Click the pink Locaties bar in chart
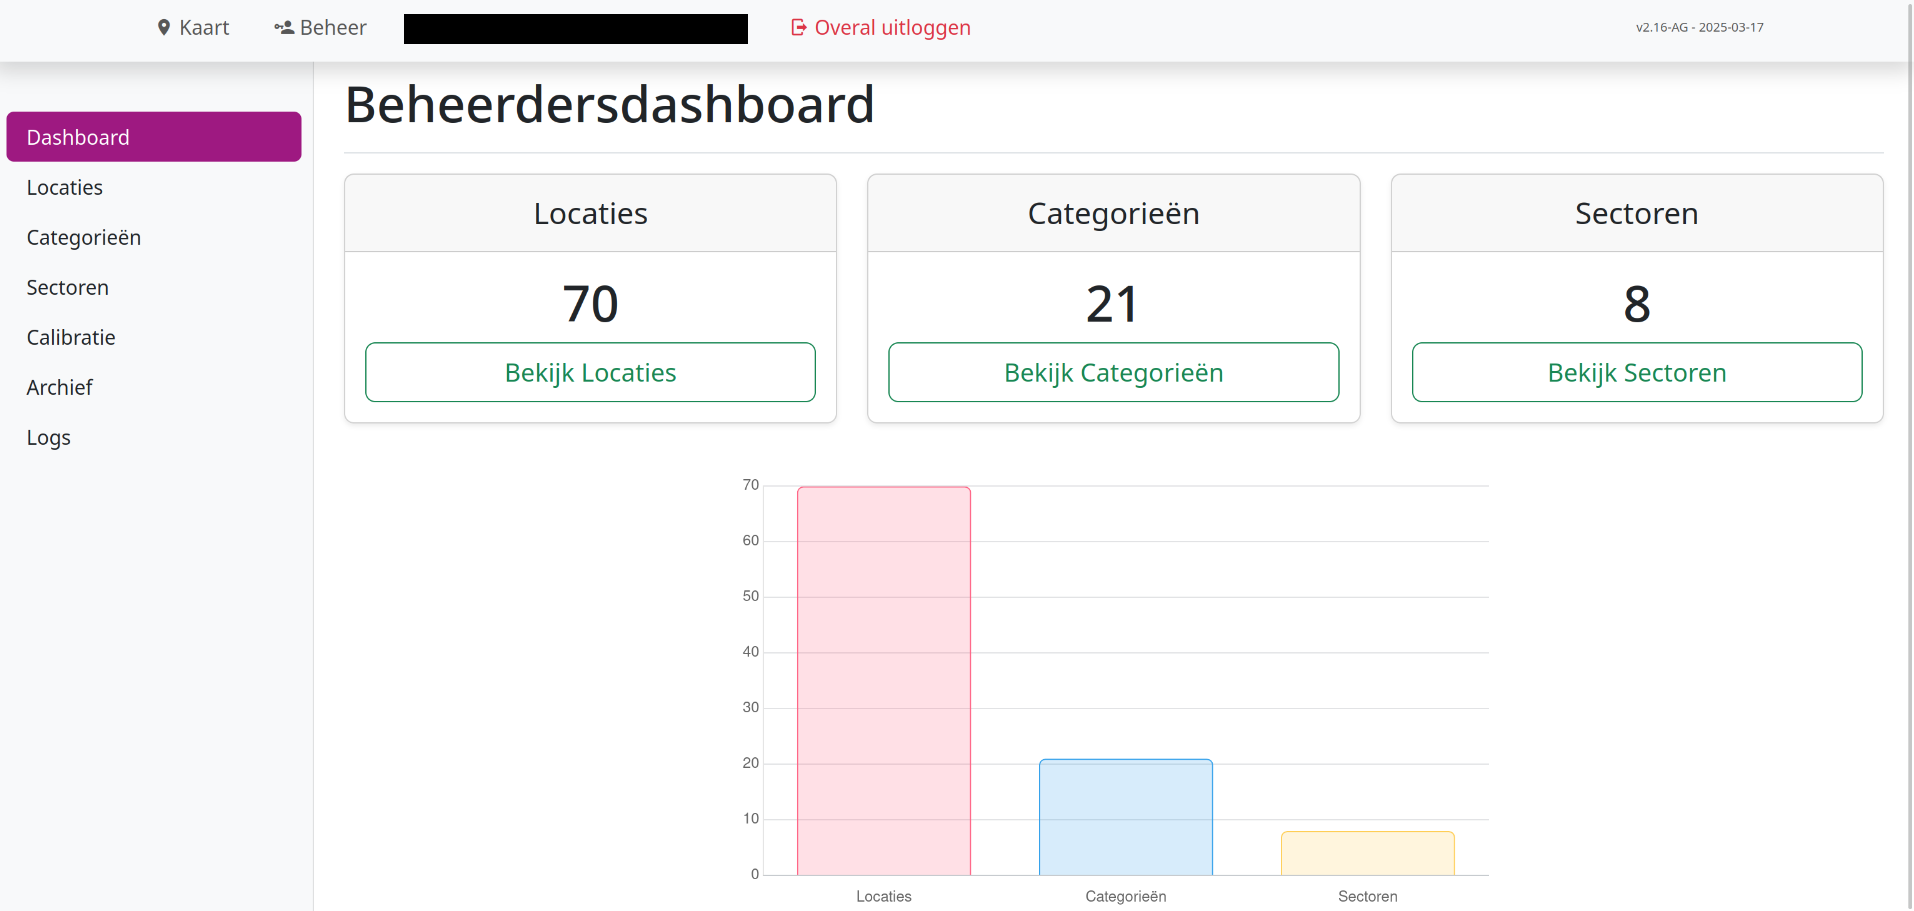 (x=884, y=680)
